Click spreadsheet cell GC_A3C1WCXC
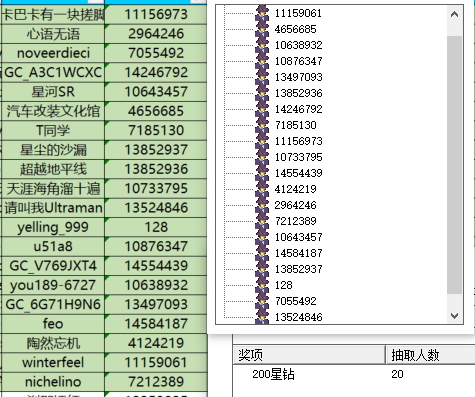The height and width of the screenshot is (397, 475). coord(53,72)
